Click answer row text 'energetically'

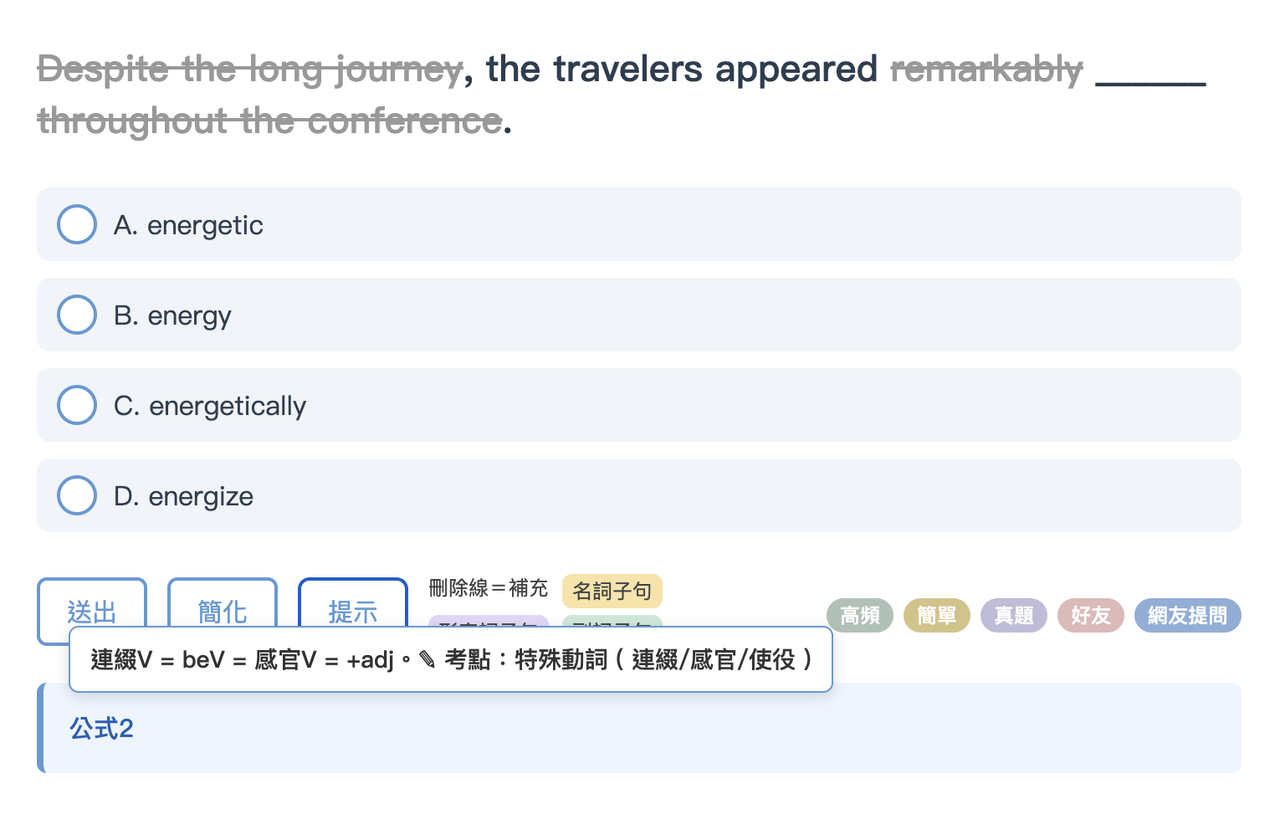(228, 406)
